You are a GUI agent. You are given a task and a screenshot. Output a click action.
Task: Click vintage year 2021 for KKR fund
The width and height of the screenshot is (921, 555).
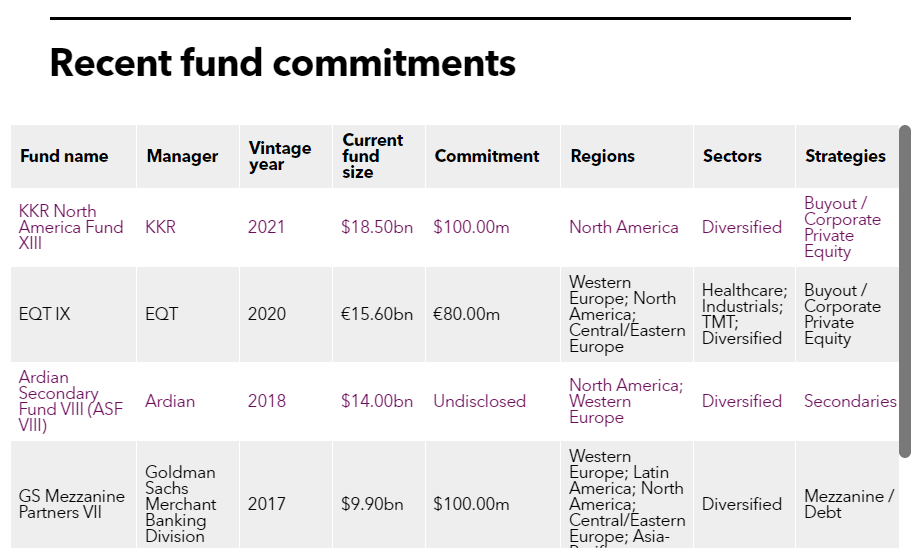[x=266, y=227]
